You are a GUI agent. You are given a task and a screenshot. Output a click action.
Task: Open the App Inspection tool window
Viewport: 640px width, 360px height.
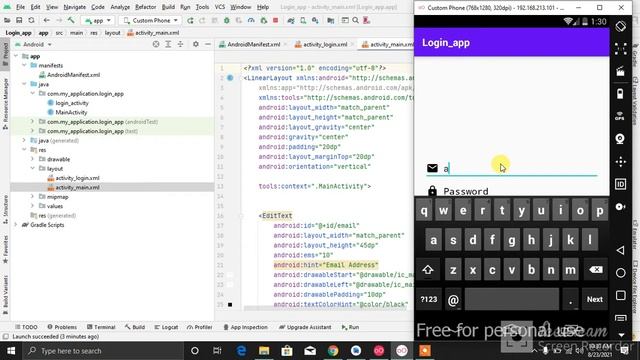click(x=245, y=327)
